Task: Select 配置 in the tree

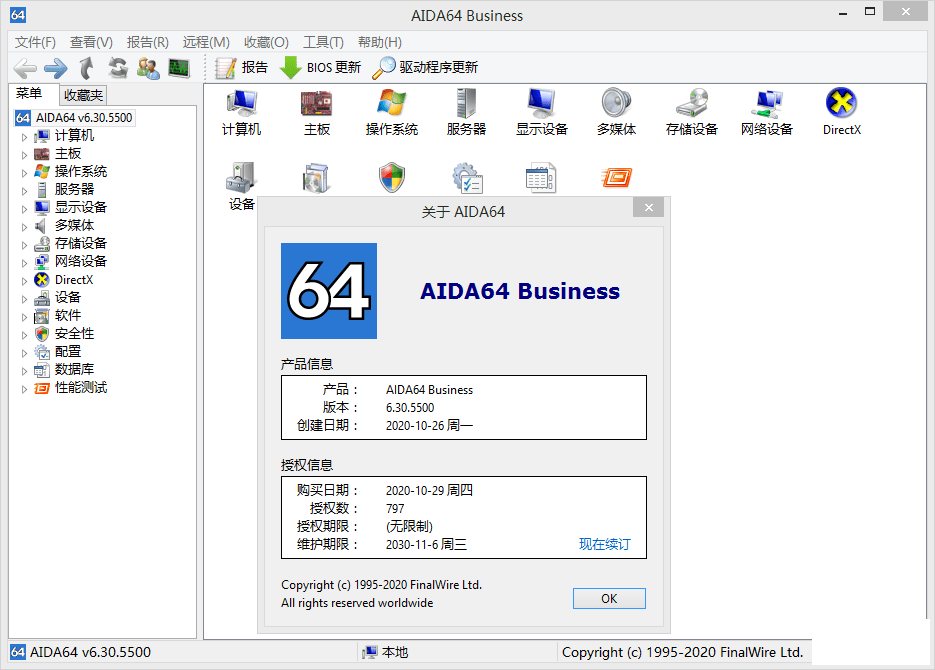Action: pos(67,352)
